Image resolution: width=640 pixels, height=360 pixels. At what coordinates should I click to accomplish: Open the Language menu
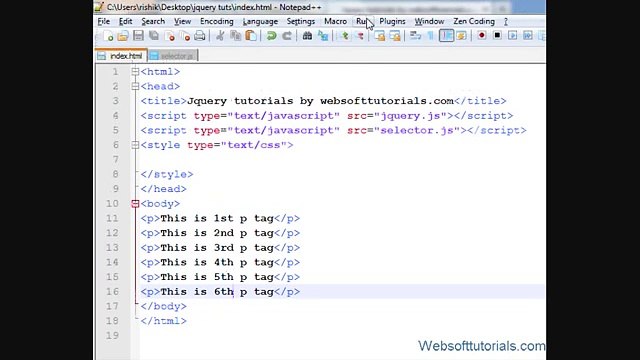260,21
